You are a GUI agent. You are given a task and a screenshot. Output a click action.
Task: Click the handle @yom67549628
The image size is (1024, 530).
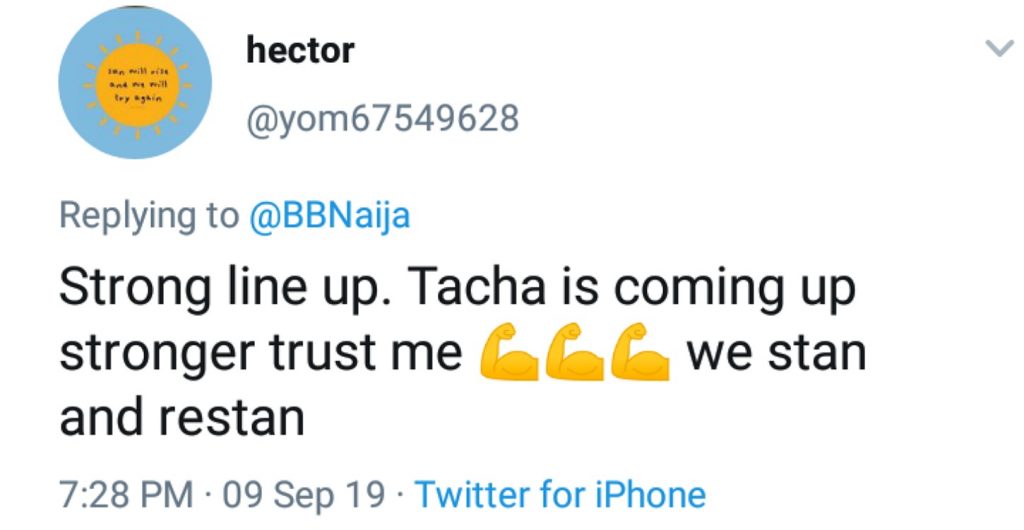tap(383, 118)
